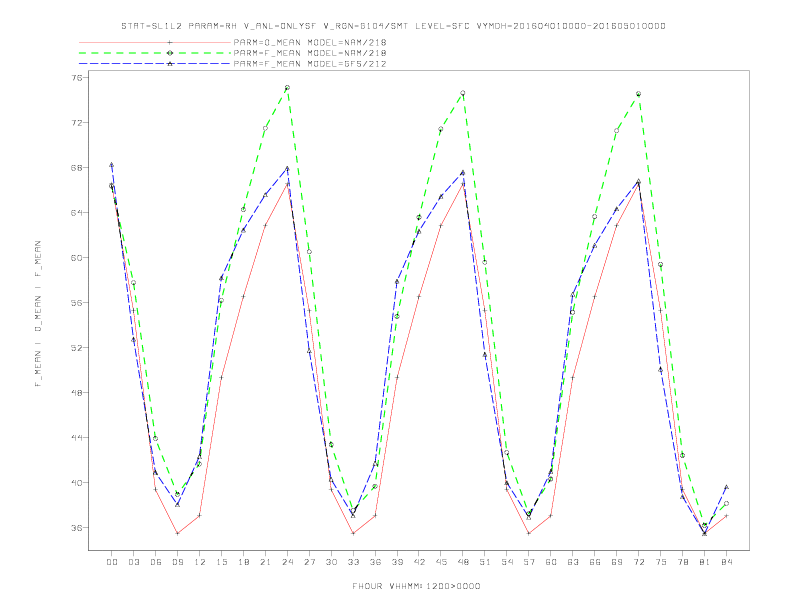Click forecast hour label 81 on x-axis
Screen dimensions: 792x612
point(705,562)
